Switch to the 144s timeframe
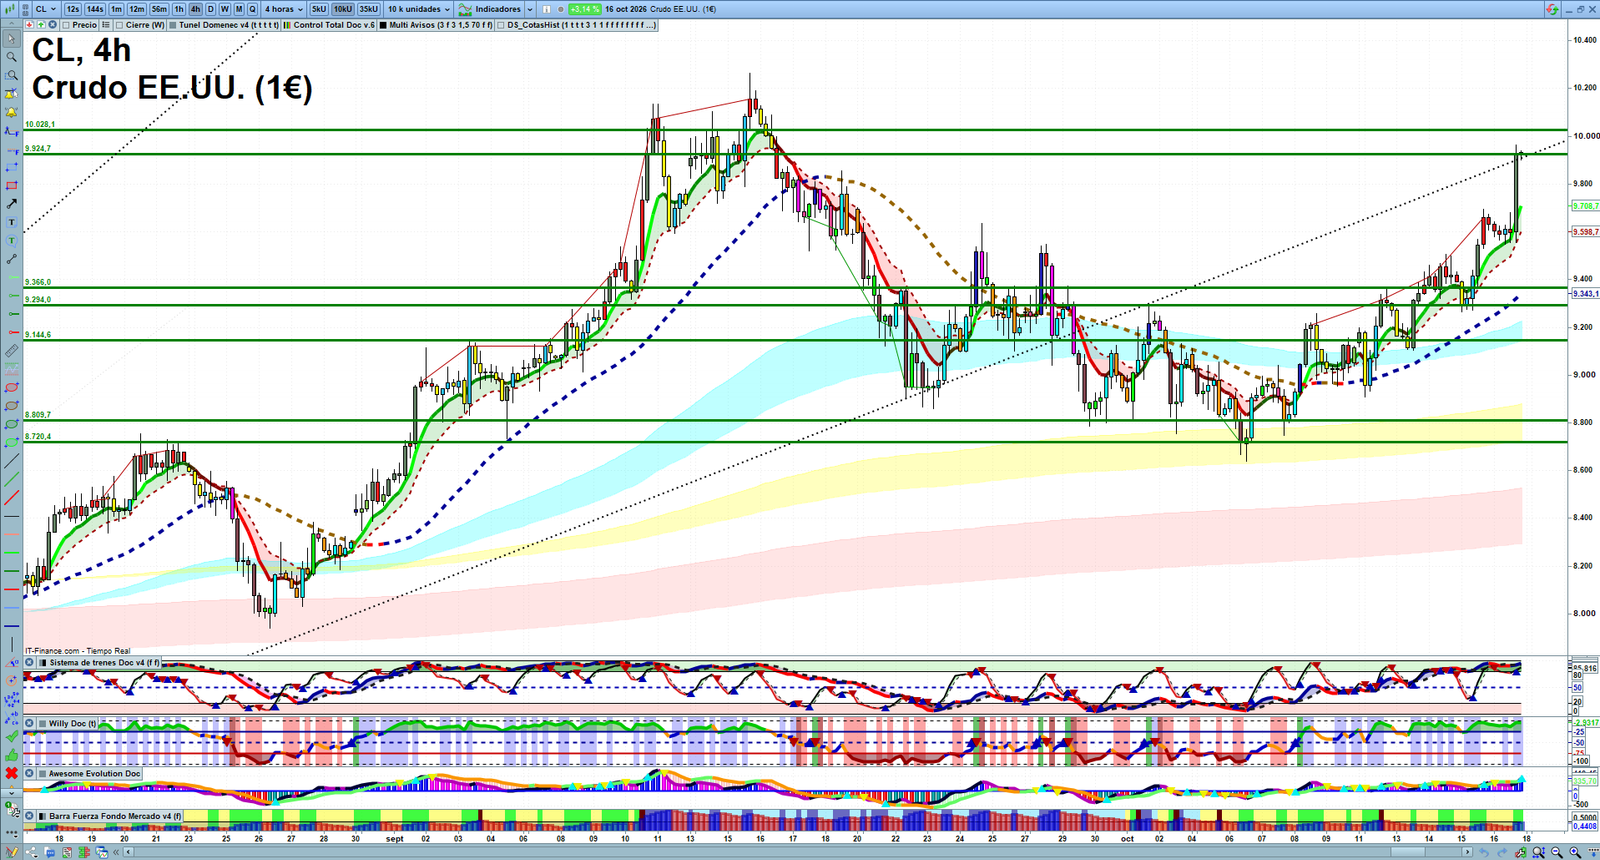Image resolution: width=1600 pixels, height=860 pixels. [x=95, y=9]
